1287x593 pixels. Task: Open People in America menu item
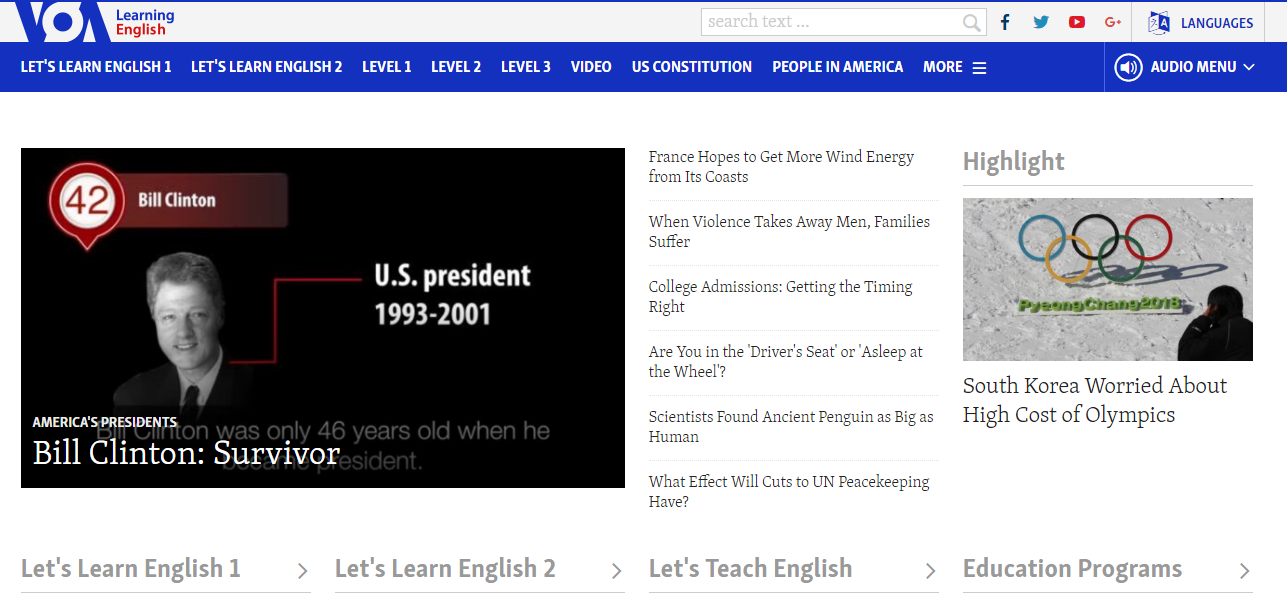pos(837,67)
